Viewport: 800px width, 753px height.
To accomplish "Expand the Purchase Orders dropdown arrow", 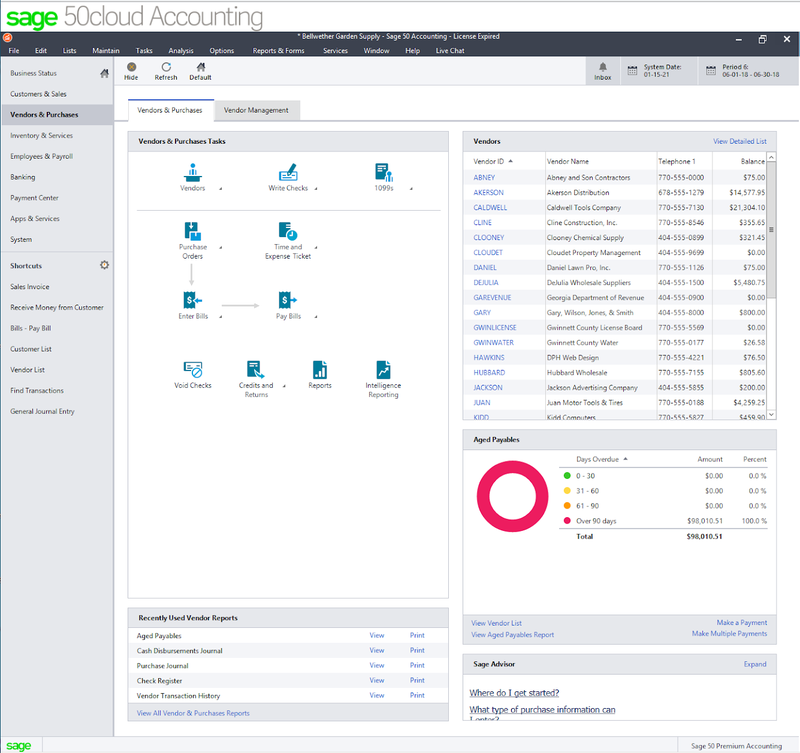I will tap(221, 247).
